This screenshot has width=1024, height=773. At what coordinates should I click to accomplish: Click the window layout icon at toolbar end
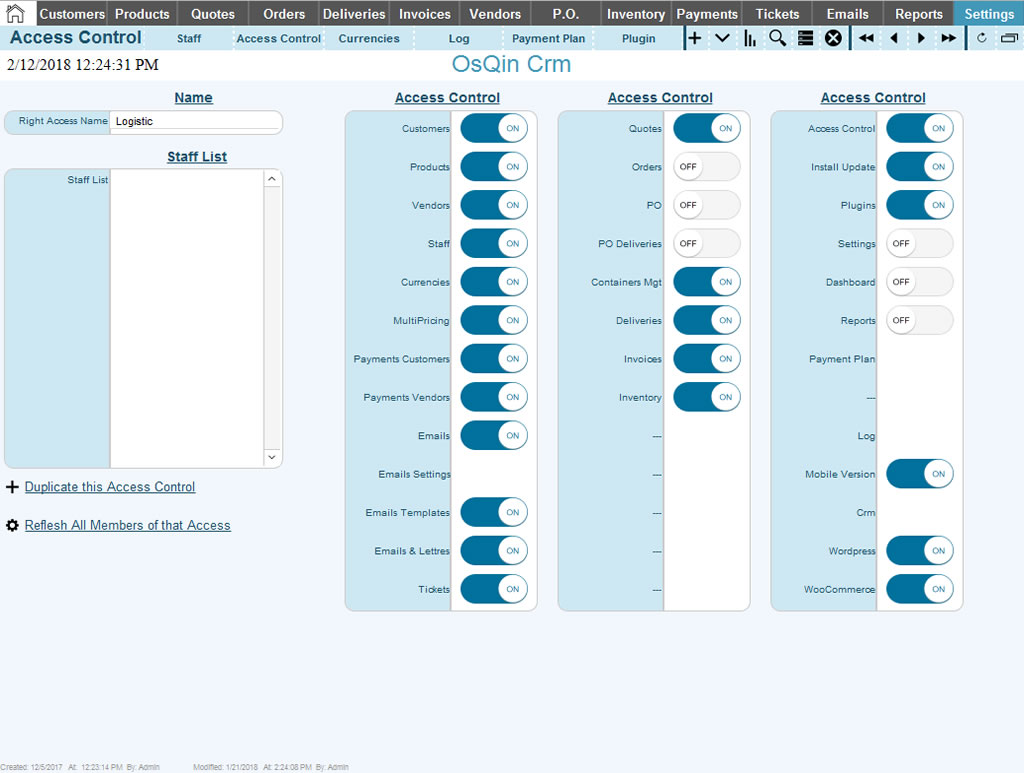point(1010,39)
